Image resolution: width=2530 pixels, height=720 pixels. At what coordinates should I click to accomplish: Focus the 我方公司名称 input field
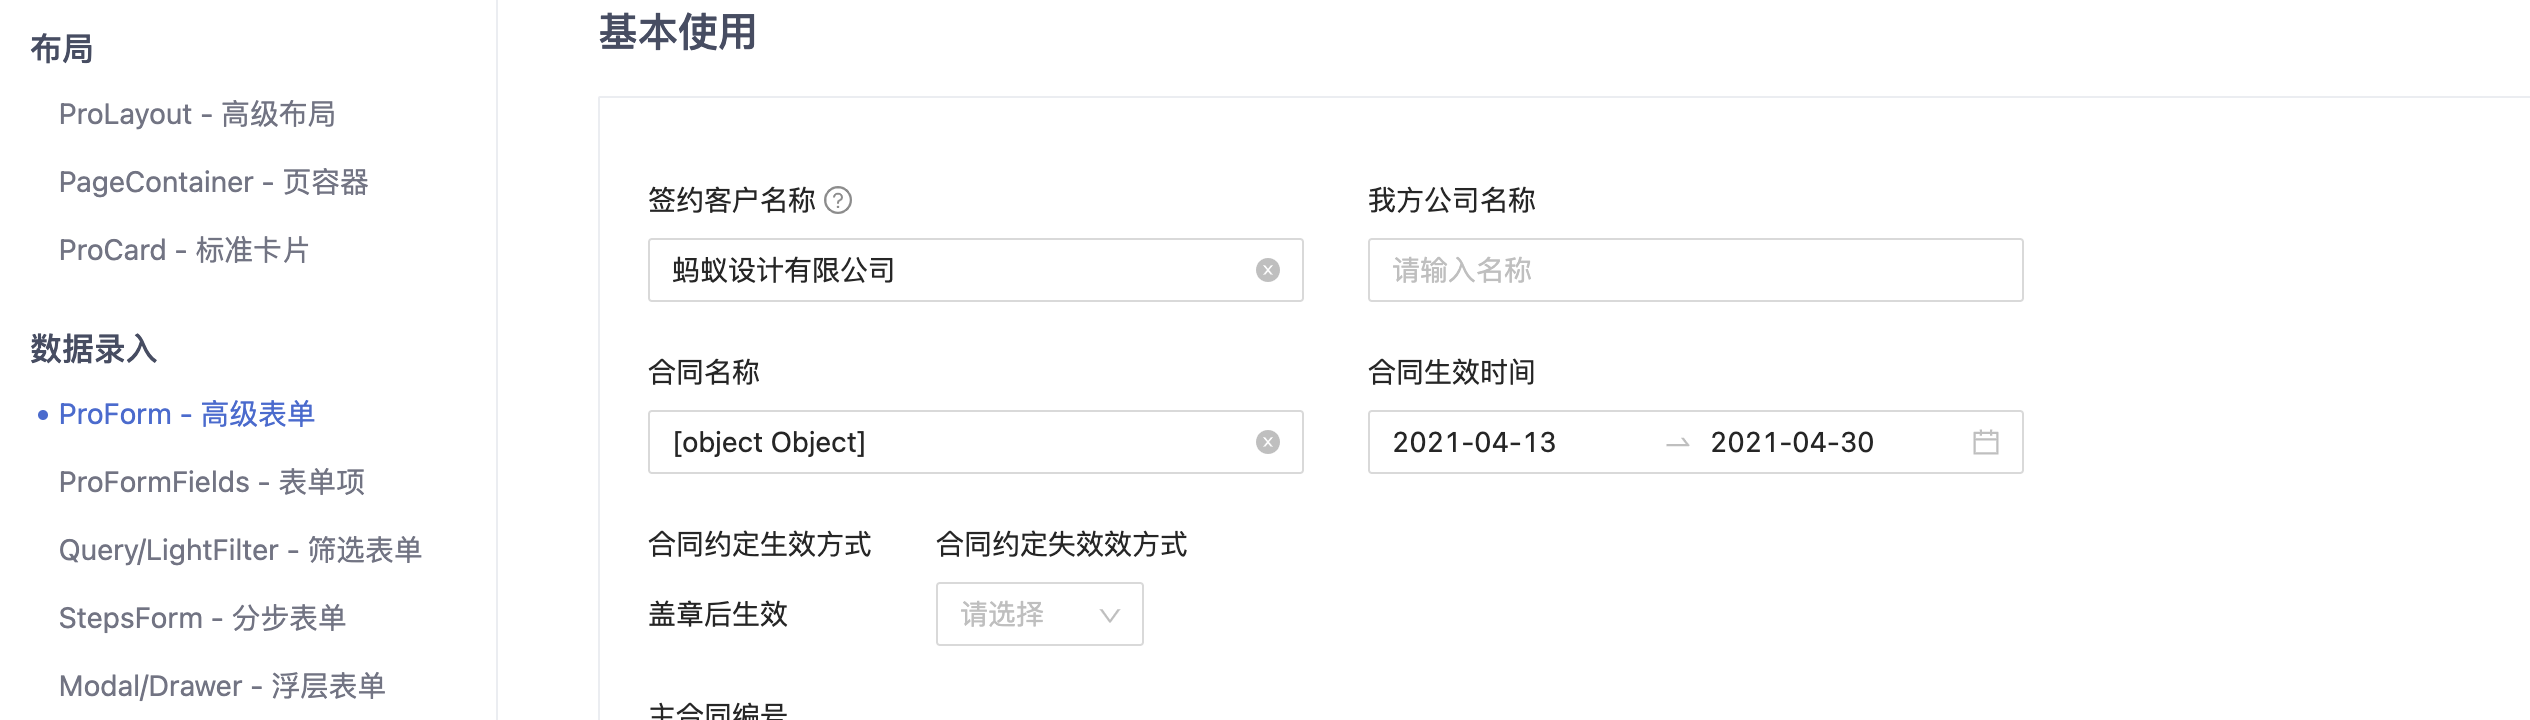click(1694, 269)
